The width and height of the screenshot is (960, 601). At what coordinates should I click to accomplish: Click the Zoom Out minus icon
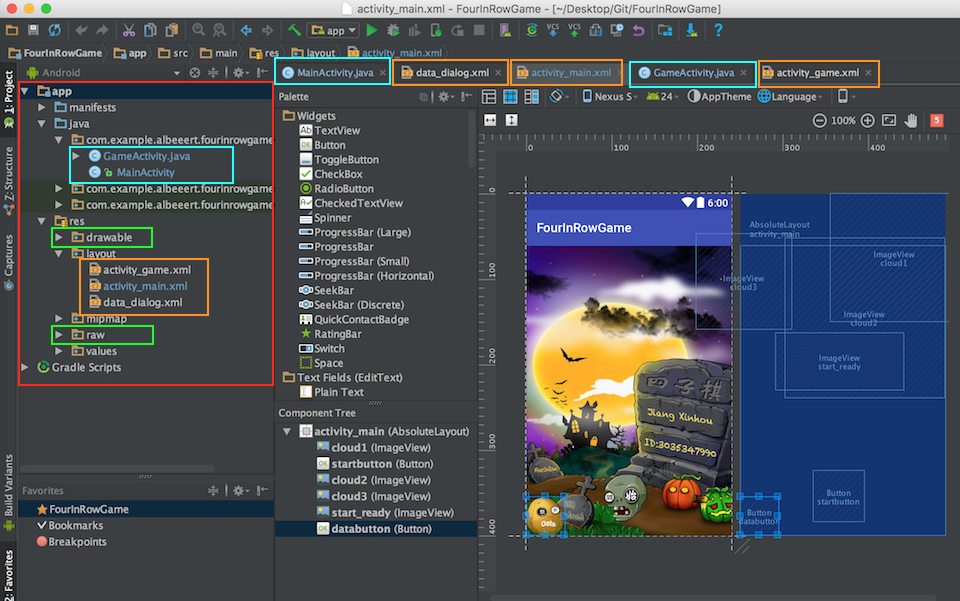pos(819,121)
